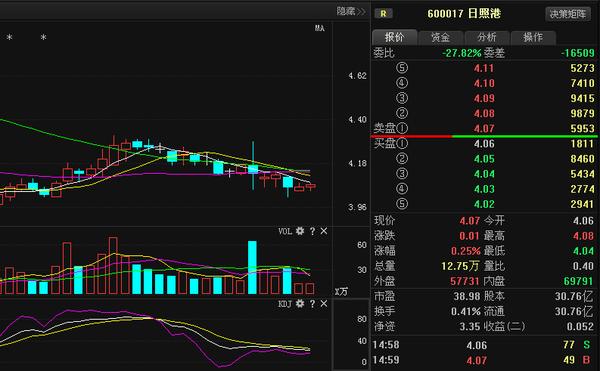
Task: Select 卖盘 level 1 price 4.07
Action: click(484, 128)
